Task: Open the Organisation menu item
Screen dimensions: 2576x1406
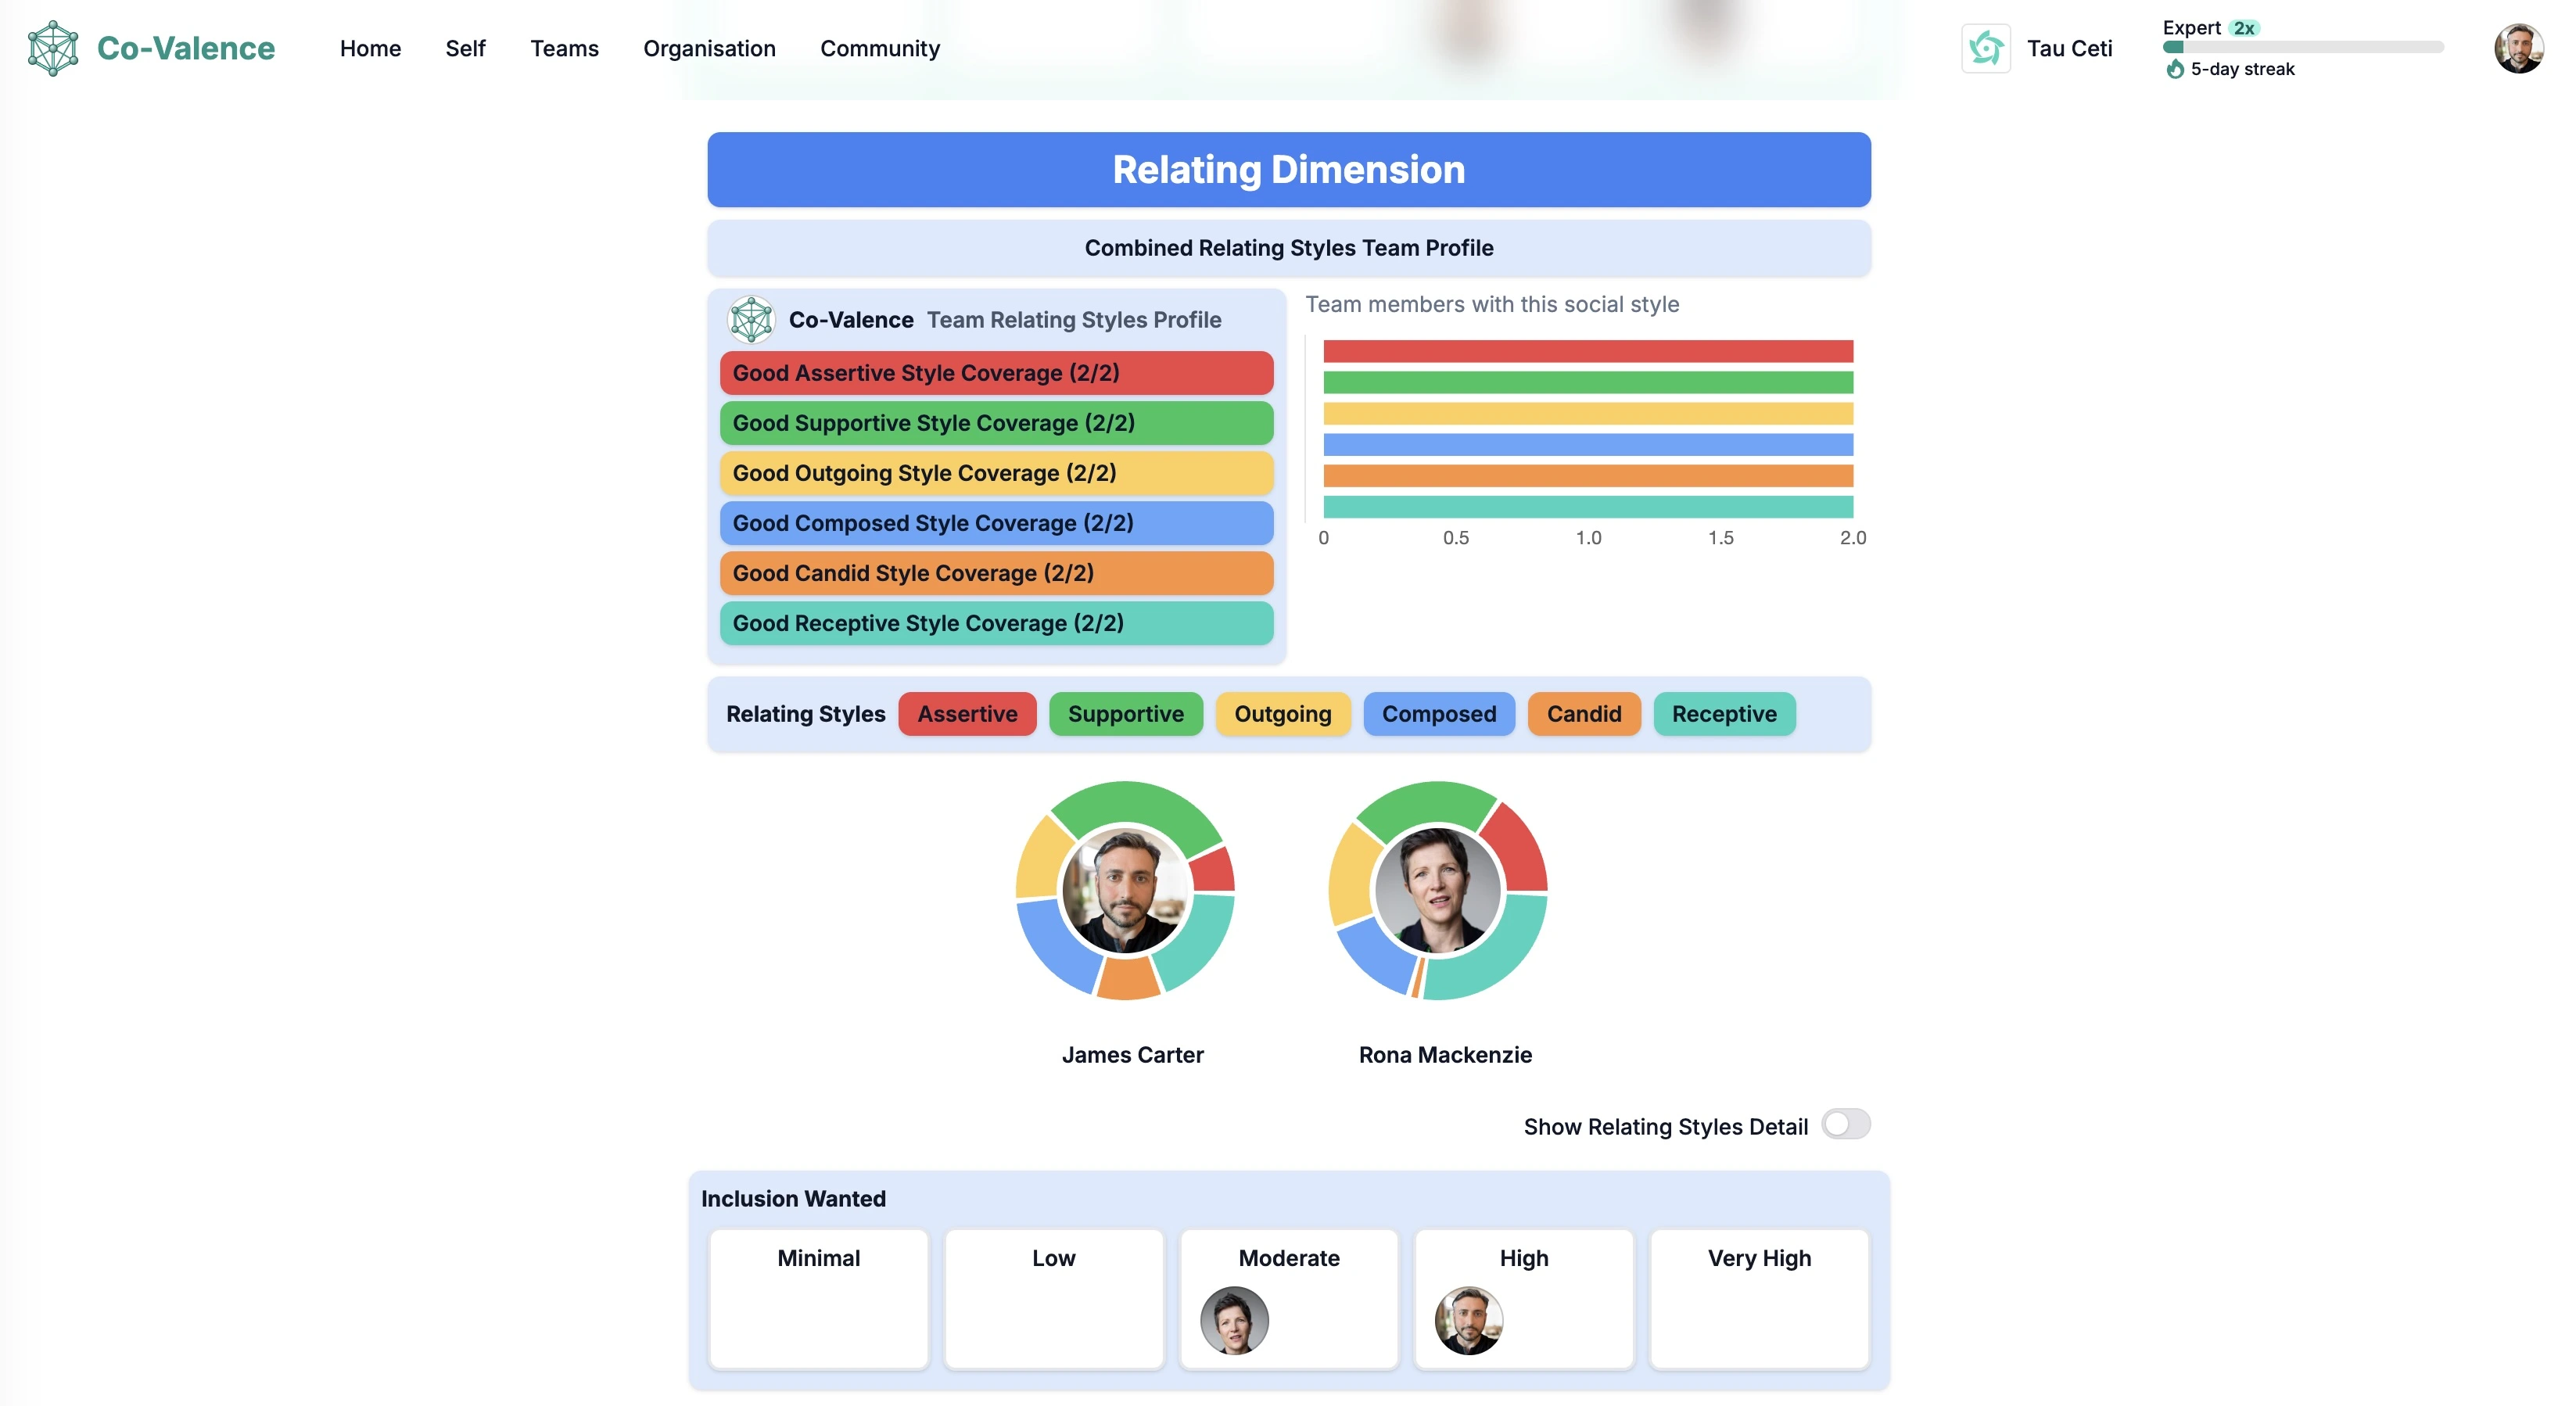Action: coord(709,48)
